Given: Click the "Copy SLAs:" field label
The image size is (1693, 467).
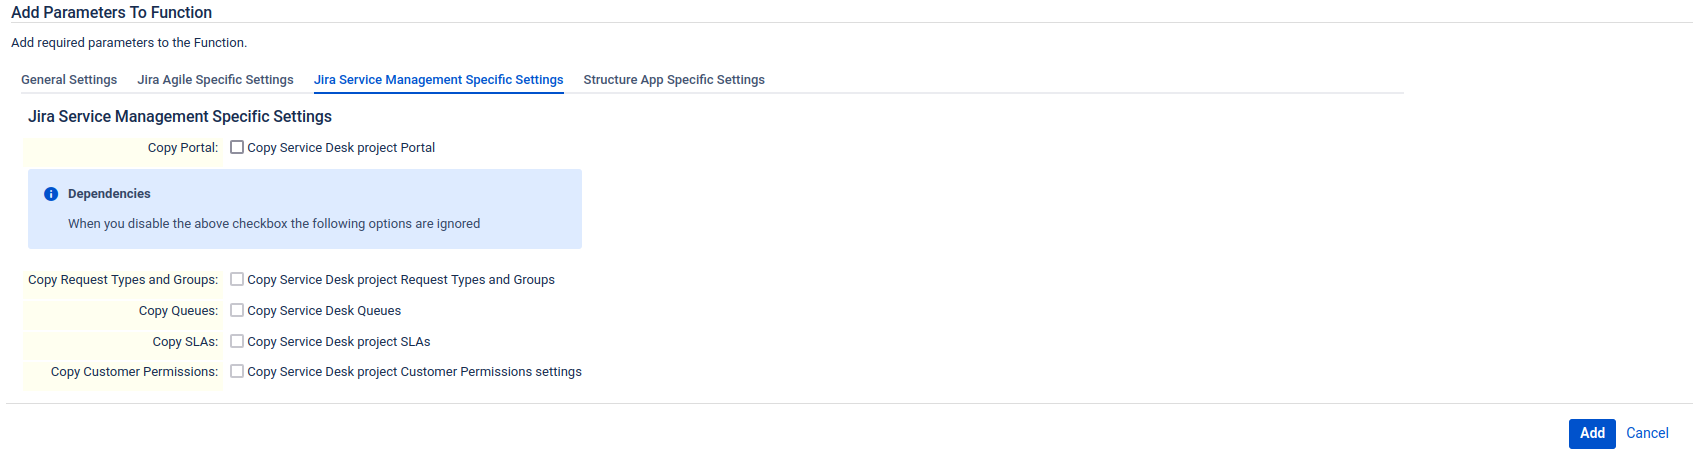Looking at the screenshot, I should (x=185, y=342).
